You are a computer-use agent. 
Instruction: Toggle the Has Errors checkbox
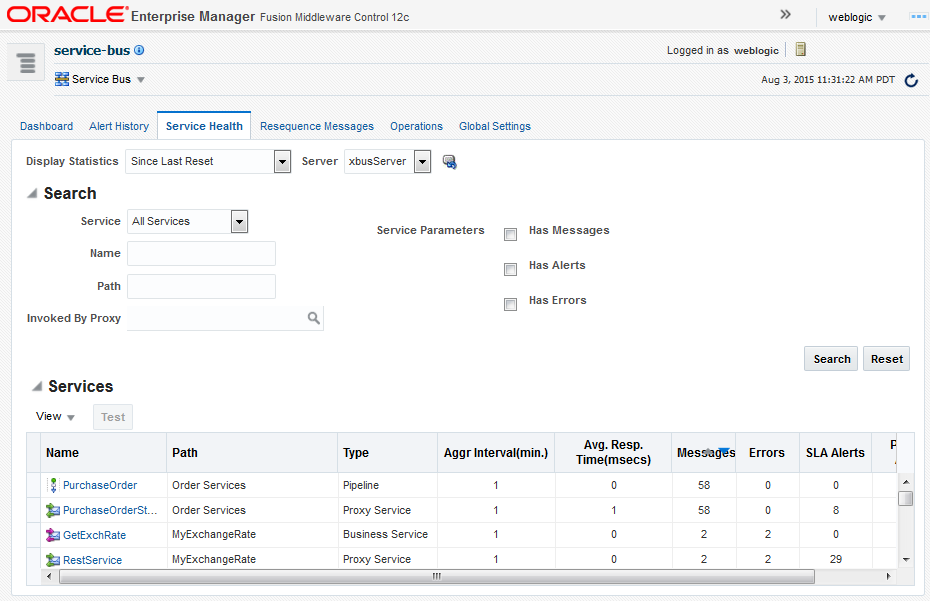(x=510, y=304)
